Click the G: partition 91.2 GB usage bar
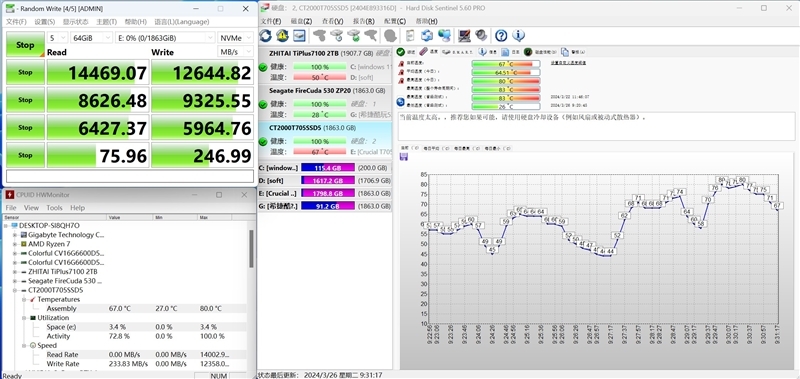The image size is (800, 379). pyautogui.click(x=328, y=206)
